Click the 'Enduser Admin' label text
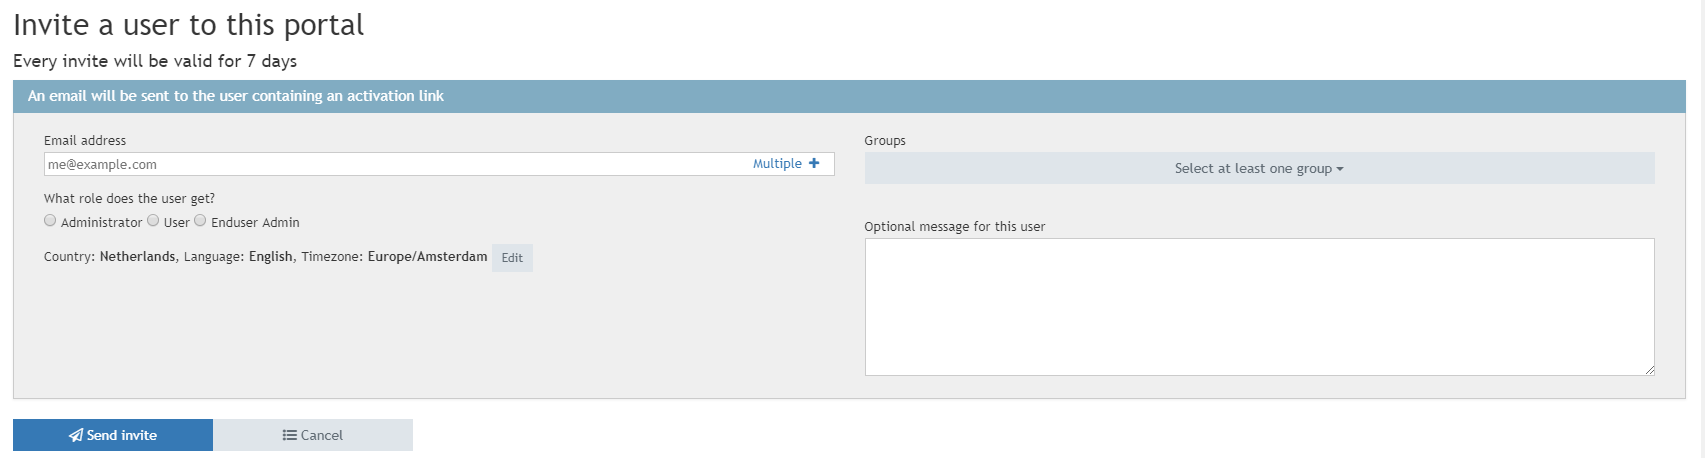This screenshot has width=1705, height=458. pyautogui.click(x=255, y=223)
